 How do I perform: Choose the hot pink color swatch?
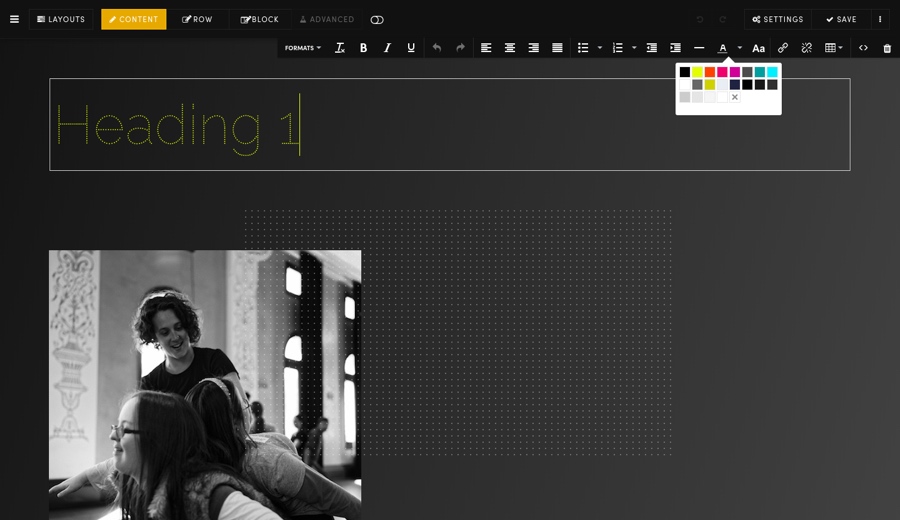(x=722, y=72)
